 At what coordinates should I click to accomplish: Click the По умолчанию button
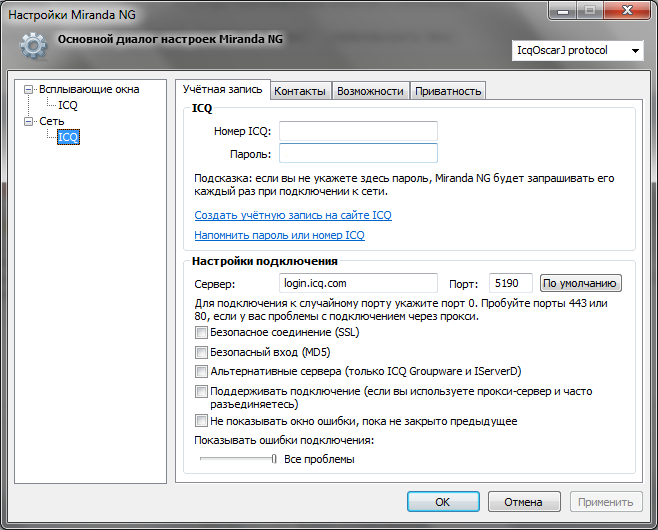tap(580, 283)
